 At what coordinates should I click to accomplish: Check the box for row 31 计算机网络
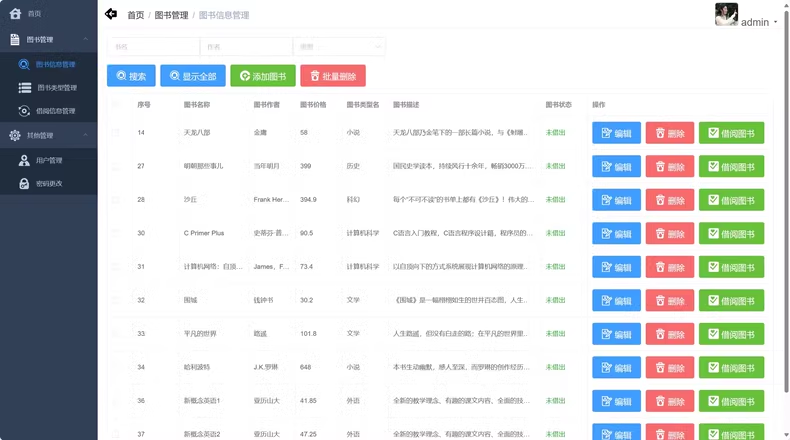(x=115, y=267)
